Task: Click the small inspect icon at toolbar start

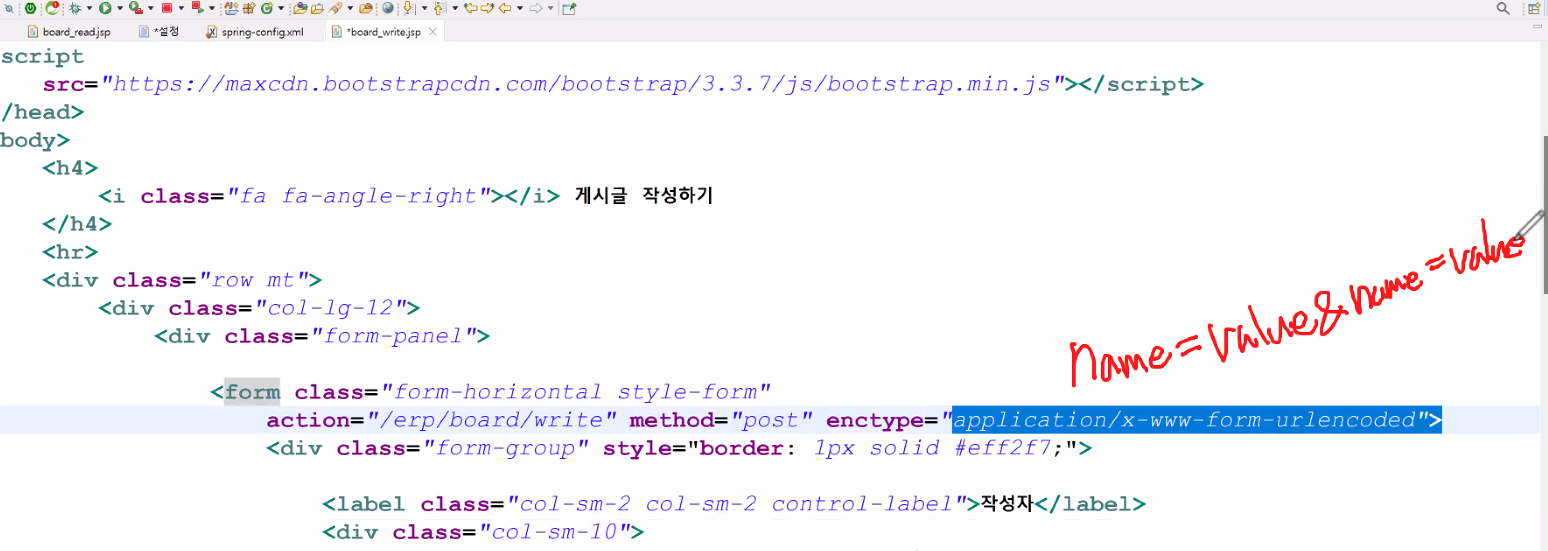Action: [x=9, y=8]
